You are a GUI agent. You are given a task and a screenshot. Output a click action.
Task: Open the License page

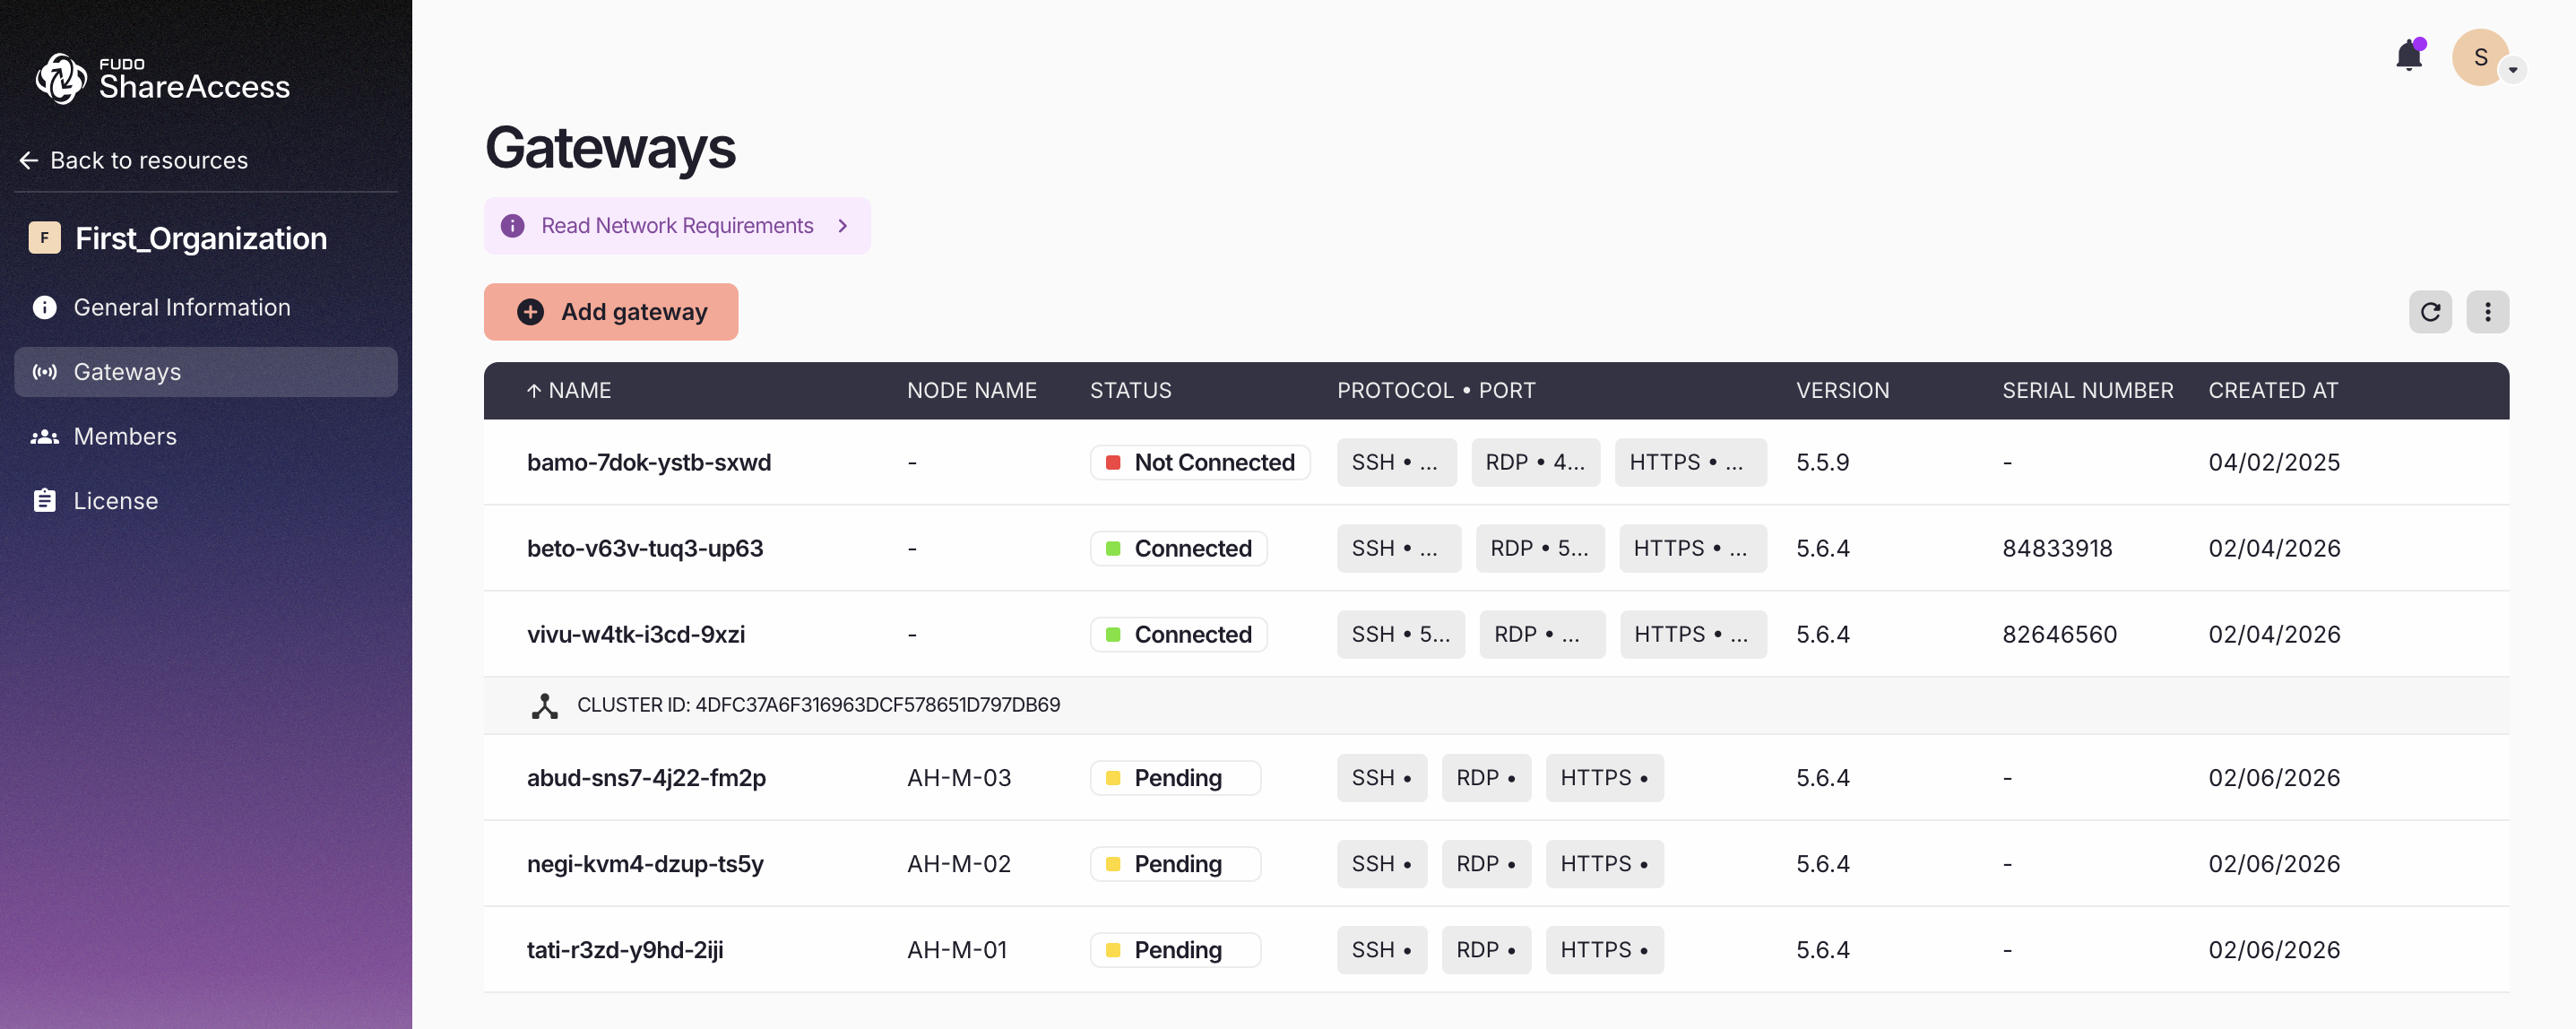point(115,501)
